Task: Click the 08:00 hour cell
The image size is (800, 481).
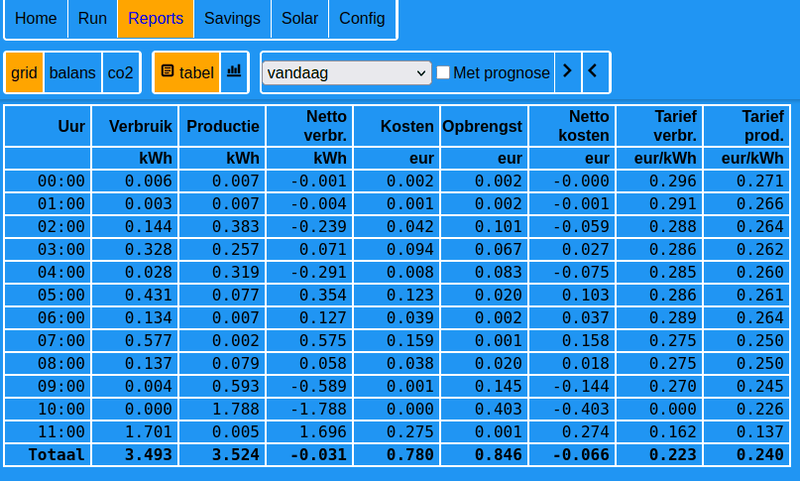Action: (48, 363)
